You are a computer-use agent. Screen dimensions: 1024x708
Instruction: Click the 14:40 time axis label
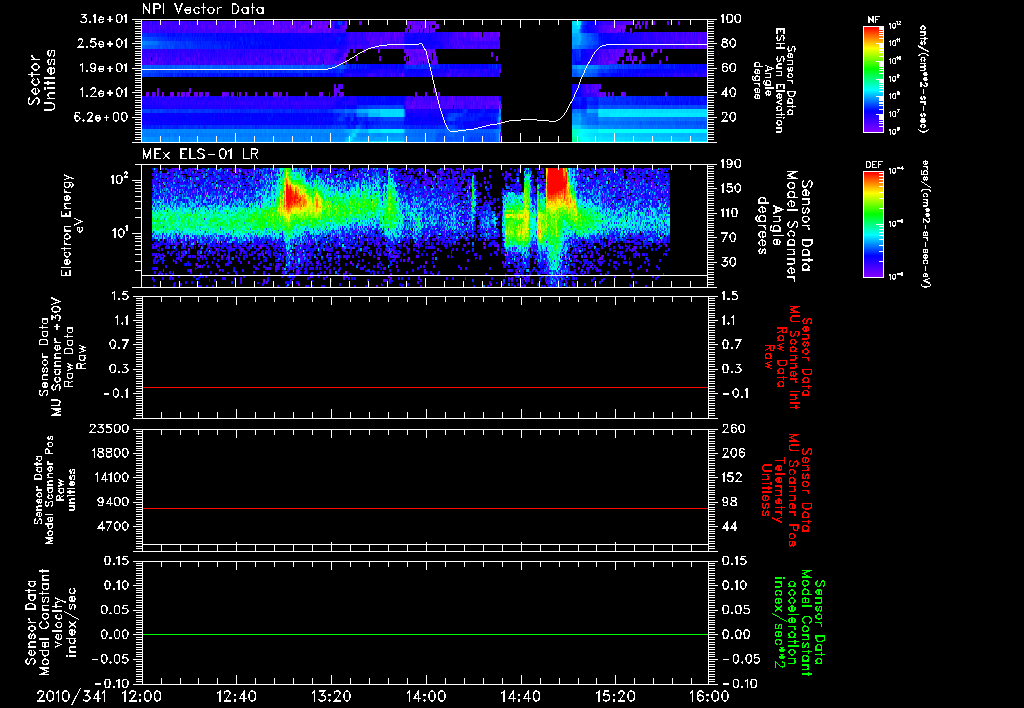pos(520,696)
